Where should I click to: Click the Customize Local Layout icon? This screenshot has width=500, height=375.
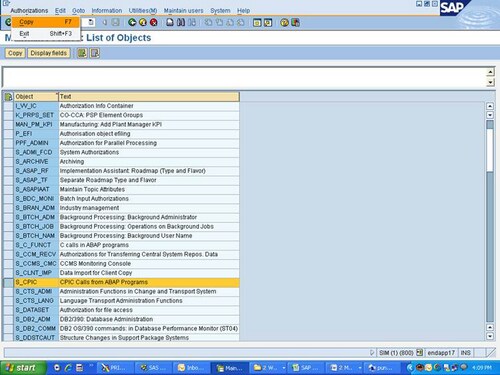(295, 22)
